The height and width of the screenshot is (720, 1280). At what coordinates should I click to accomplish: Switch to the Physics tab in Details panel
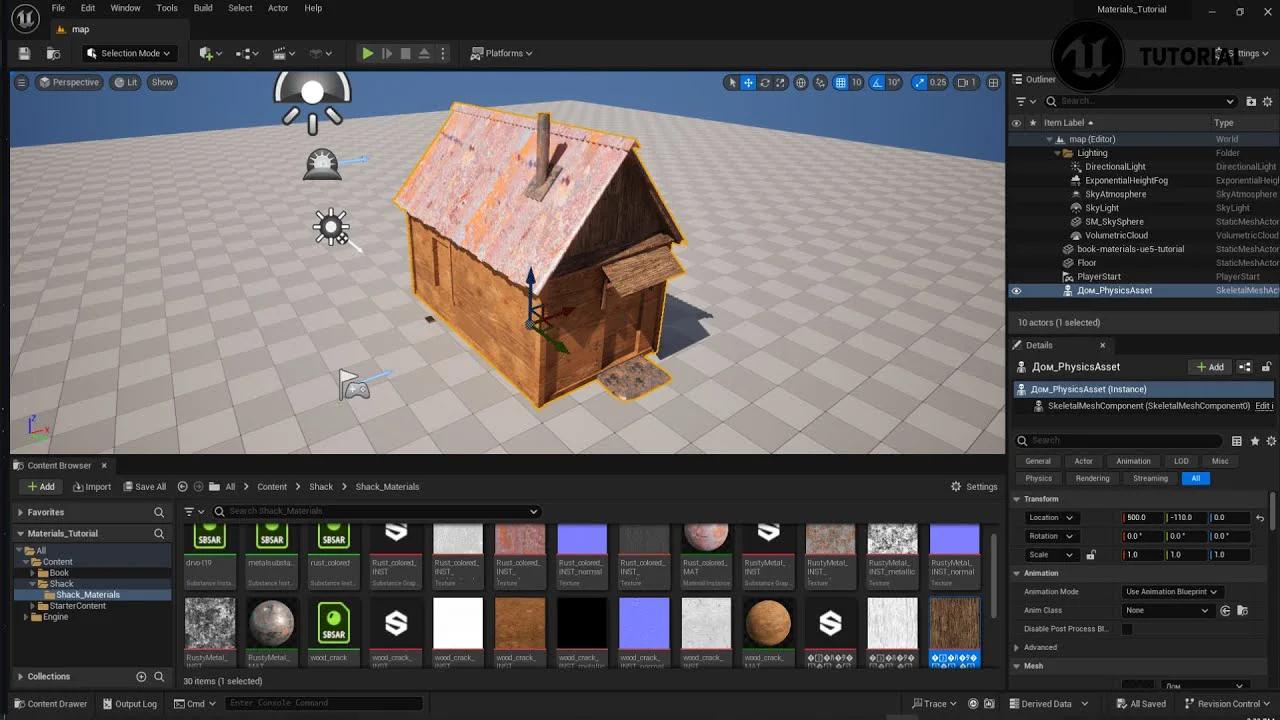[x=1037, y=478]
